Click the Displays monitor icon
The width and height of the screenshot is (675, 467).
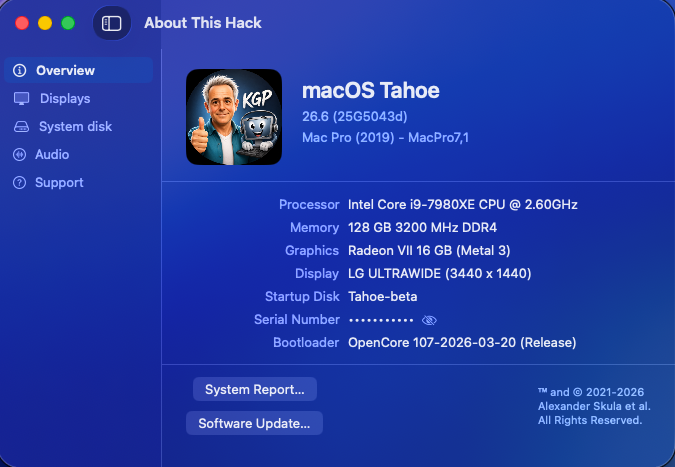[22, 99]
